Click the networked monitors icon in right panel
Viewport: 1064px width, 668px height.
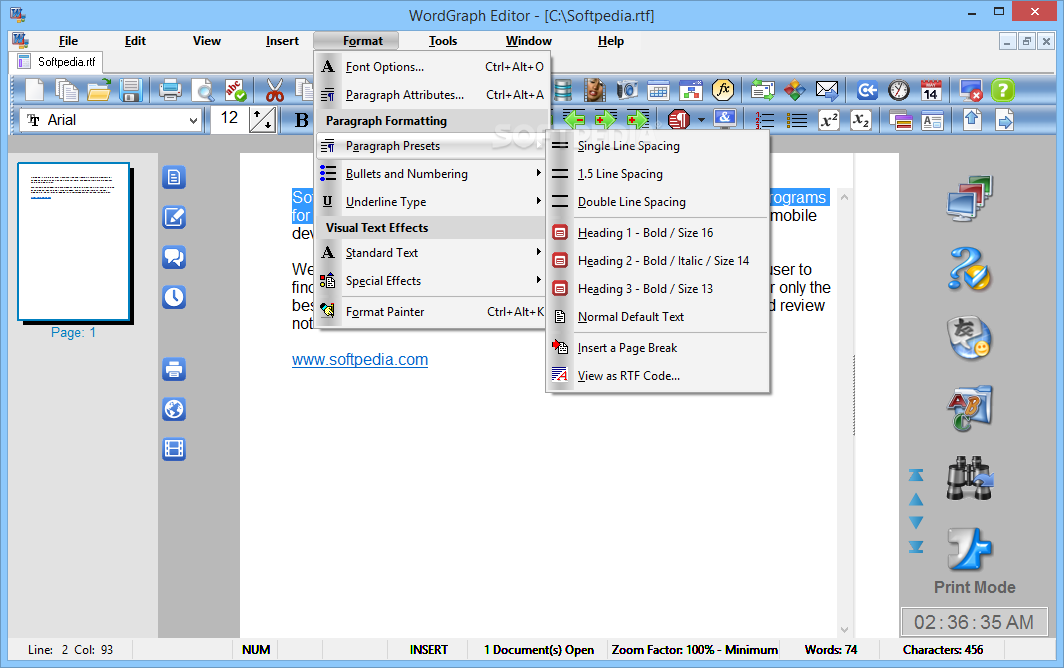pos(970,198)
